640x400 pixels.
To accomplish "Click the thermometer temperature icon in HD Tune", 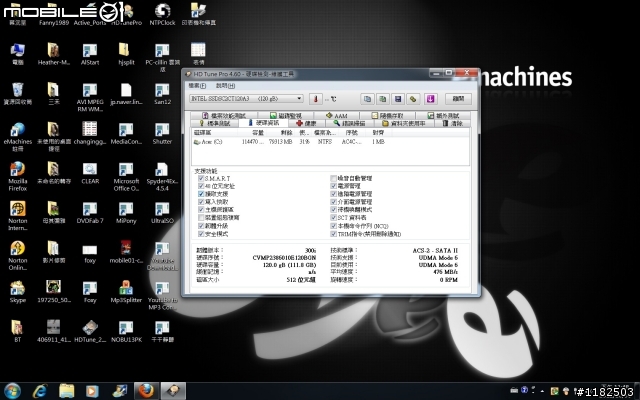I will point(315,99).
